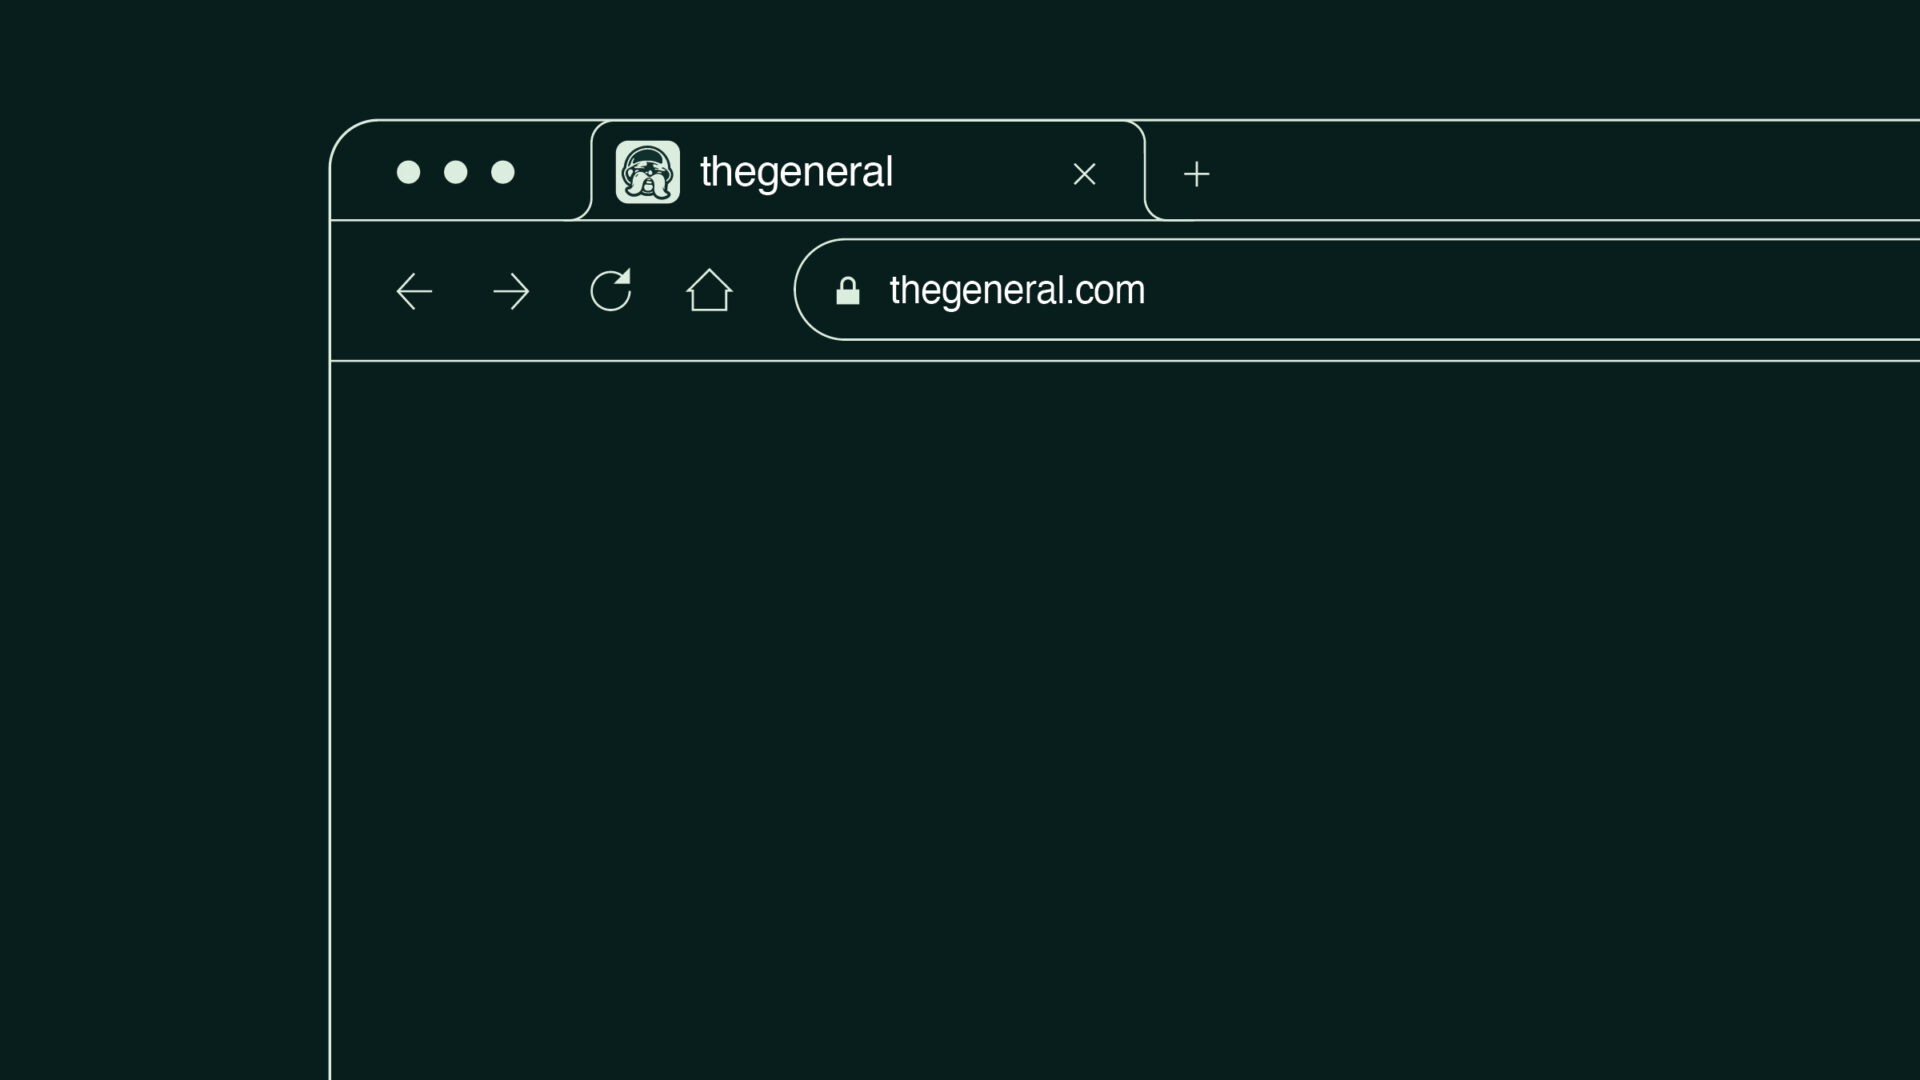The width and height of the screenshot is (1920, 1080).
Task: Open a new tab with the plus icon
Action: tap(1196, 174)
